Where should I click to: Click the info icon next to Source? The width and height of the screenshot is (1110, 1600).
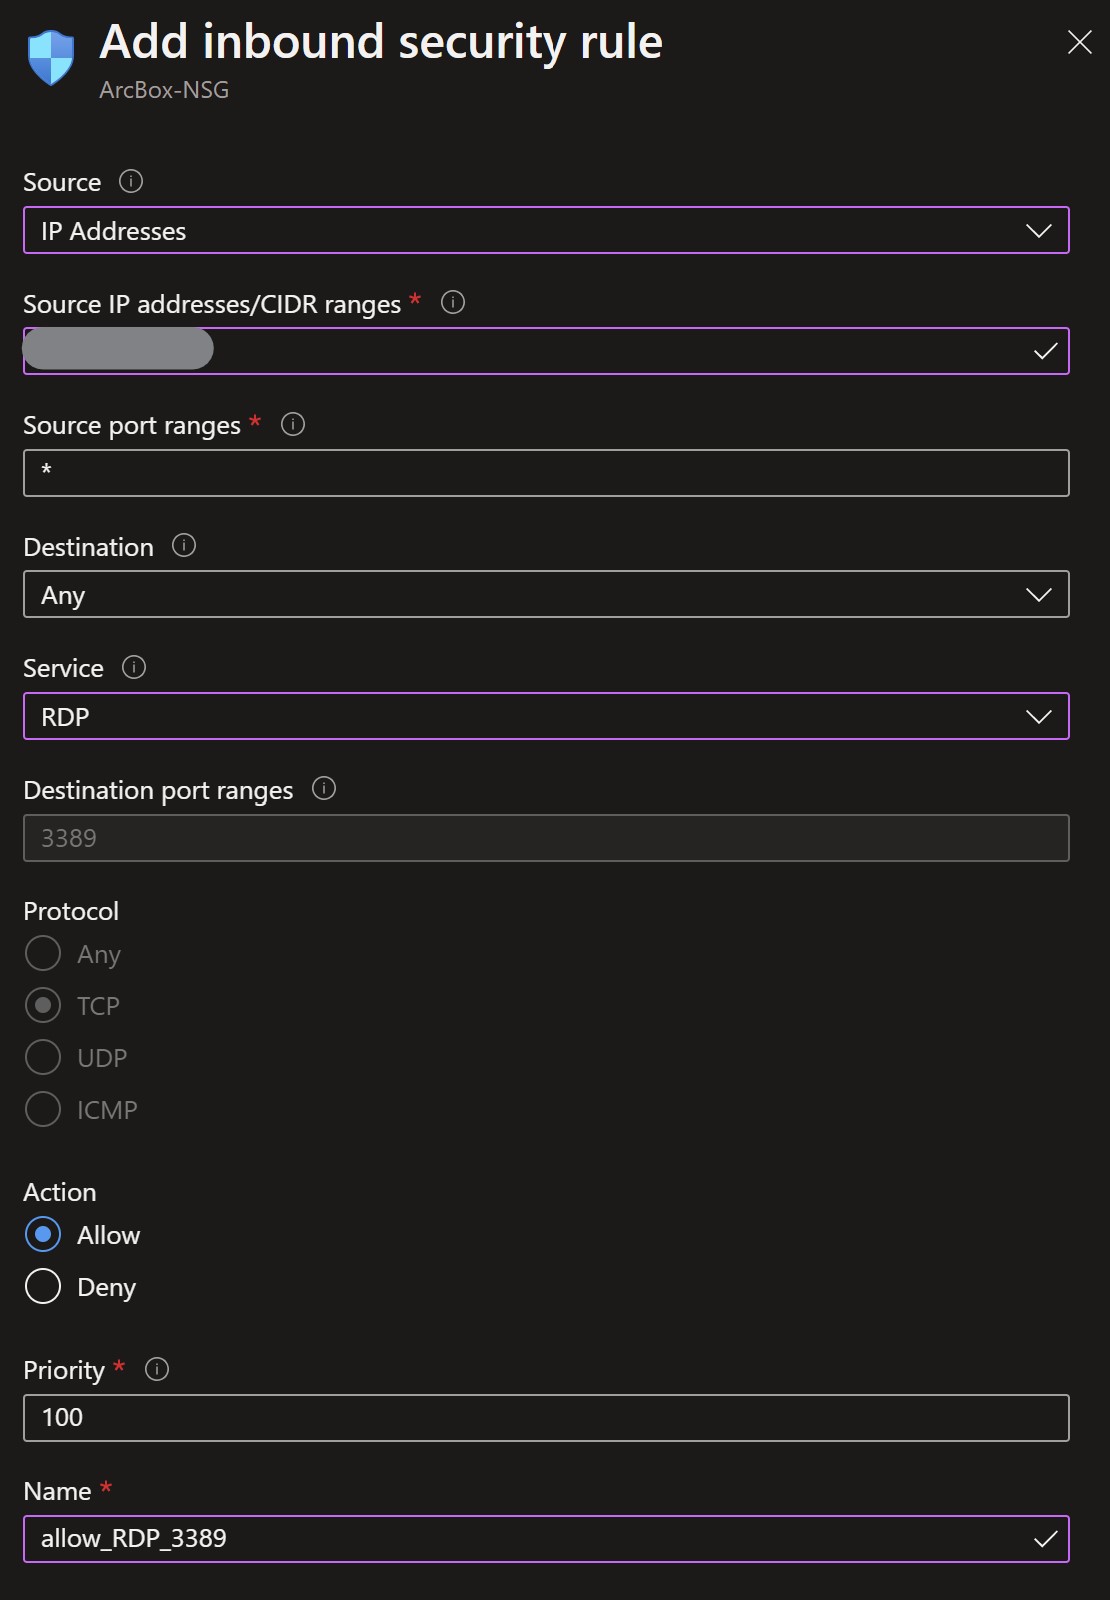[x=131, y=181]
